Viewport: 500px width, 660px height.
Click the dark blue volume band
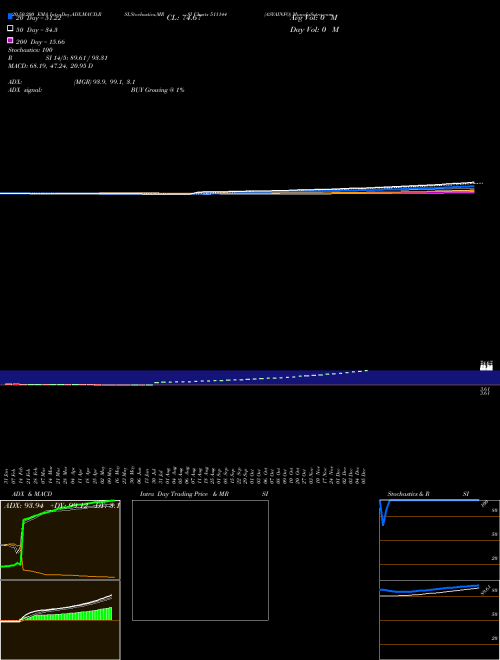click(x=250, y=378)
